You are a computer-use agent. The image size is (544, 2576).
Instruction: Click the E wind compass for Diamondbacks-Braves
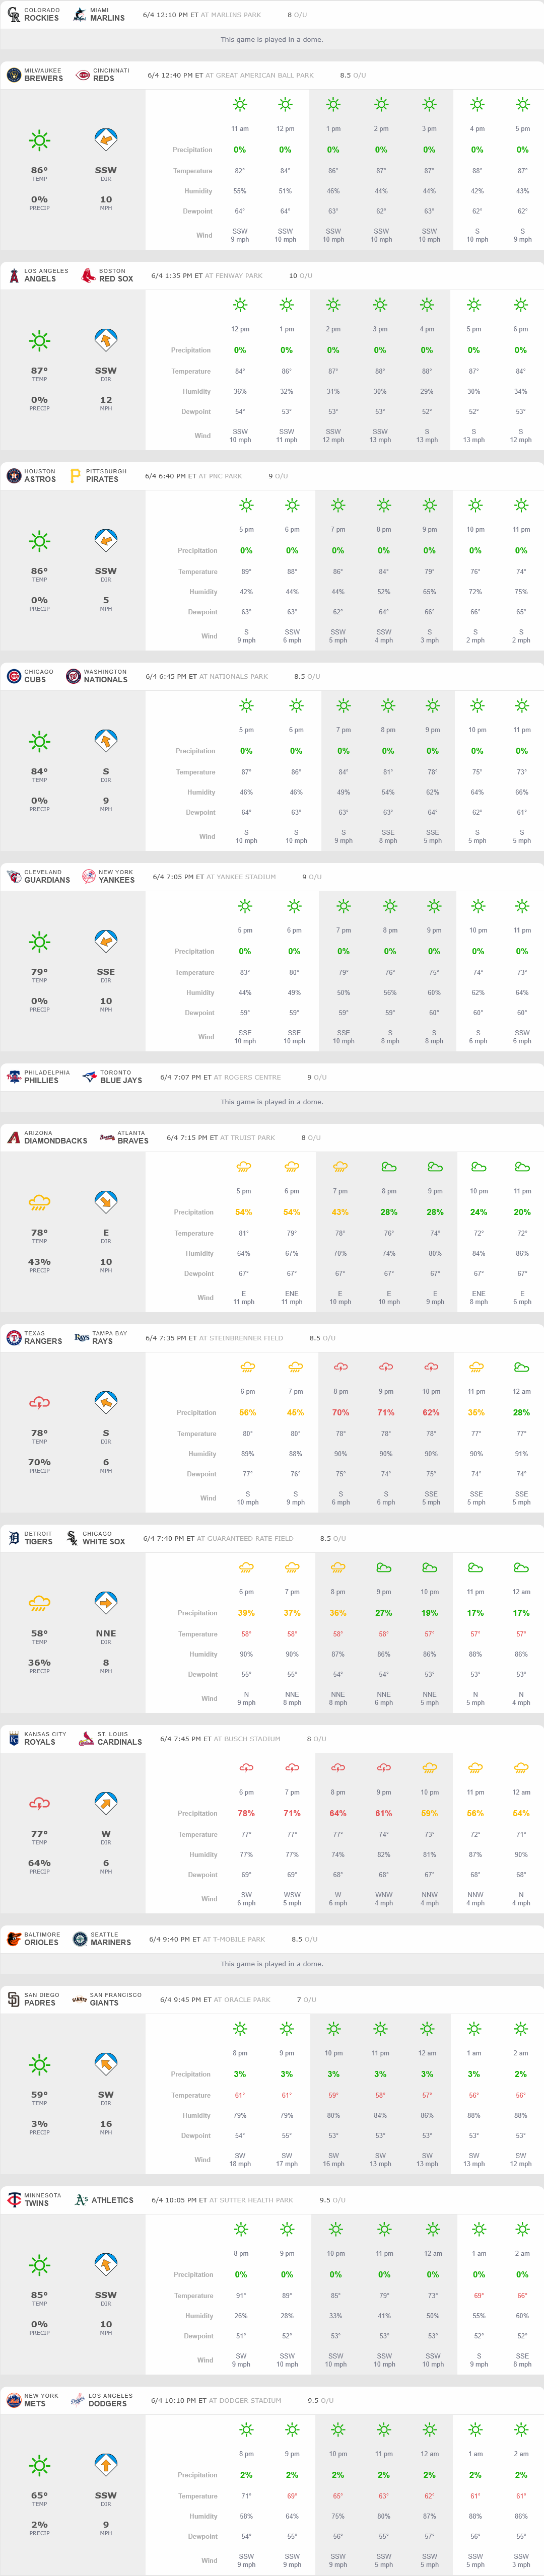coord(106,1202)
